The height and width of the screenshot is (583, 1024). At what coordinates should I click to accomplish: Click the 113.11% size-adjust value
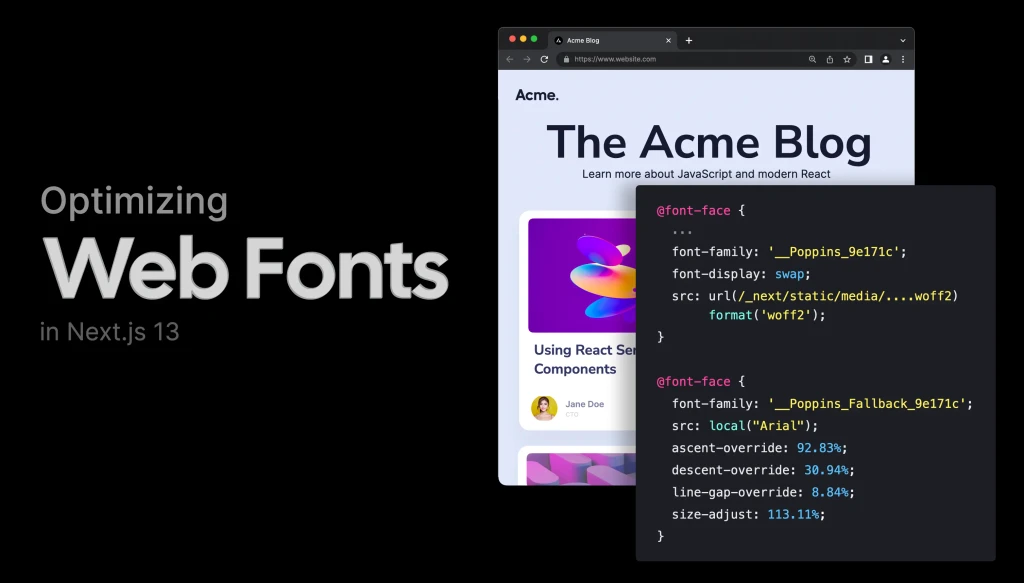coord(793,514)
